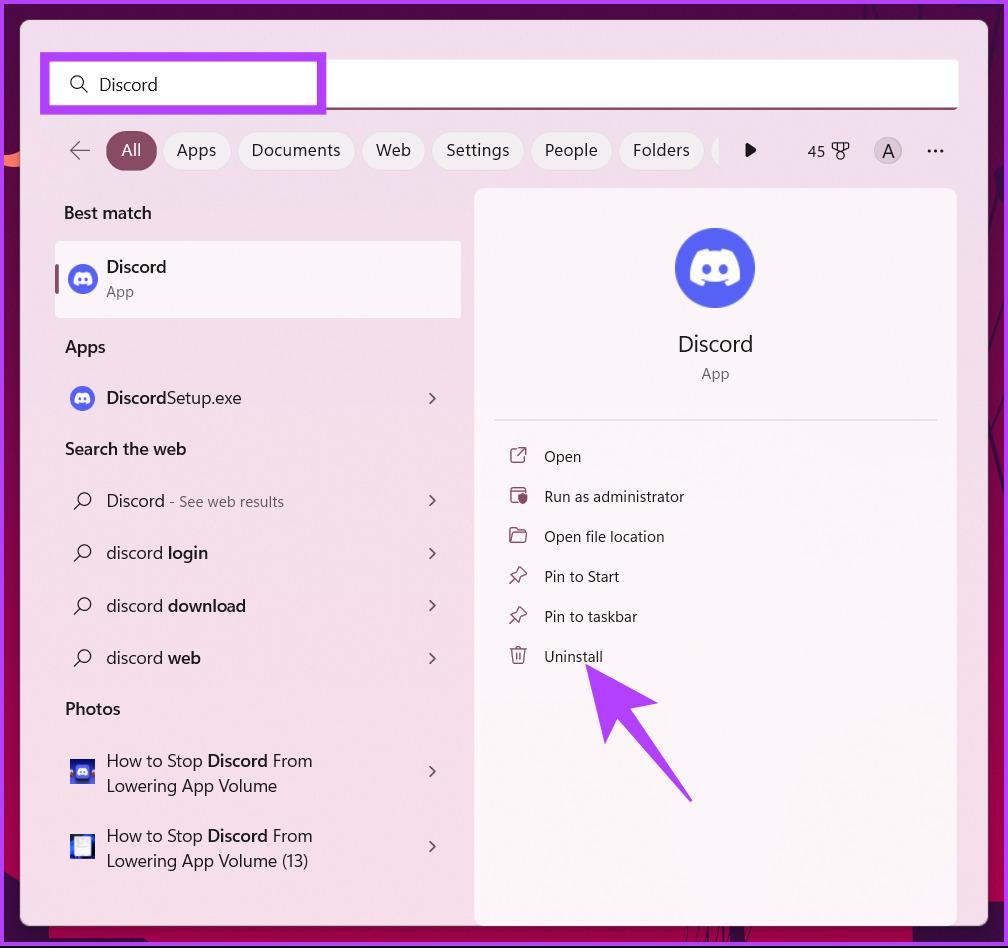Click the Run as administrator shield icon

[518, 496]
